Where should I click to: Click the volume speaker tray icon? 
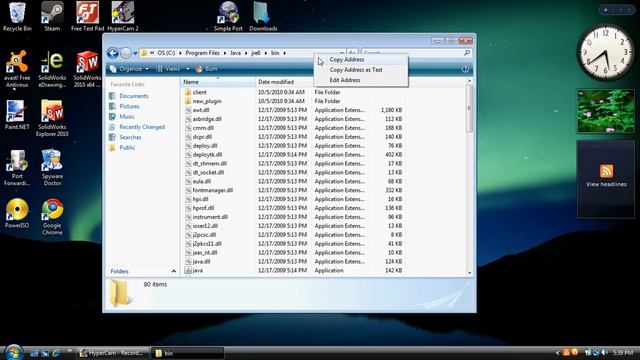click(x=604, y=353)
